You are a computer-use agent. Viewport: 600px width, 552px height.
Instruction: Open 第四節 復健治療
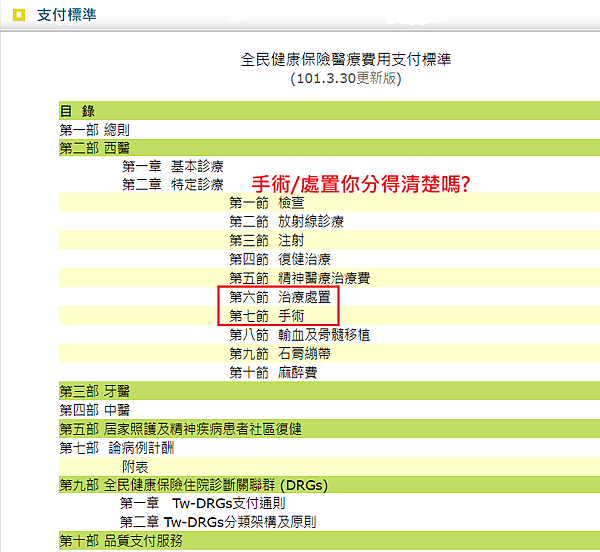(280, 259)
